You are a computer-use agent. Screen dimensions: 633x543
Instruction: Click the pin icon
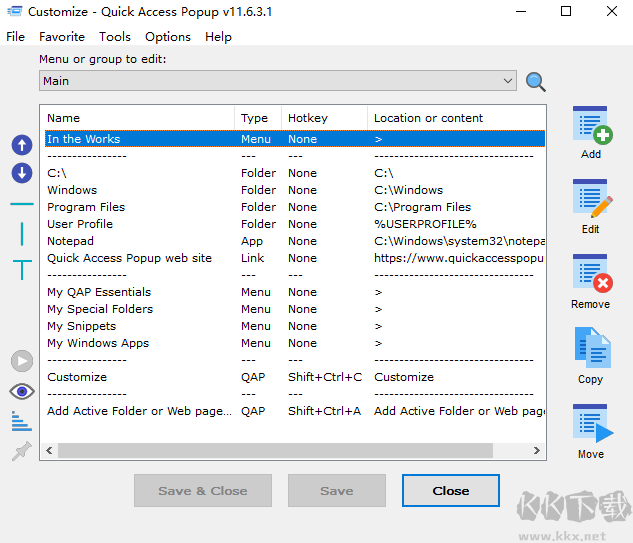coord(22,451)
